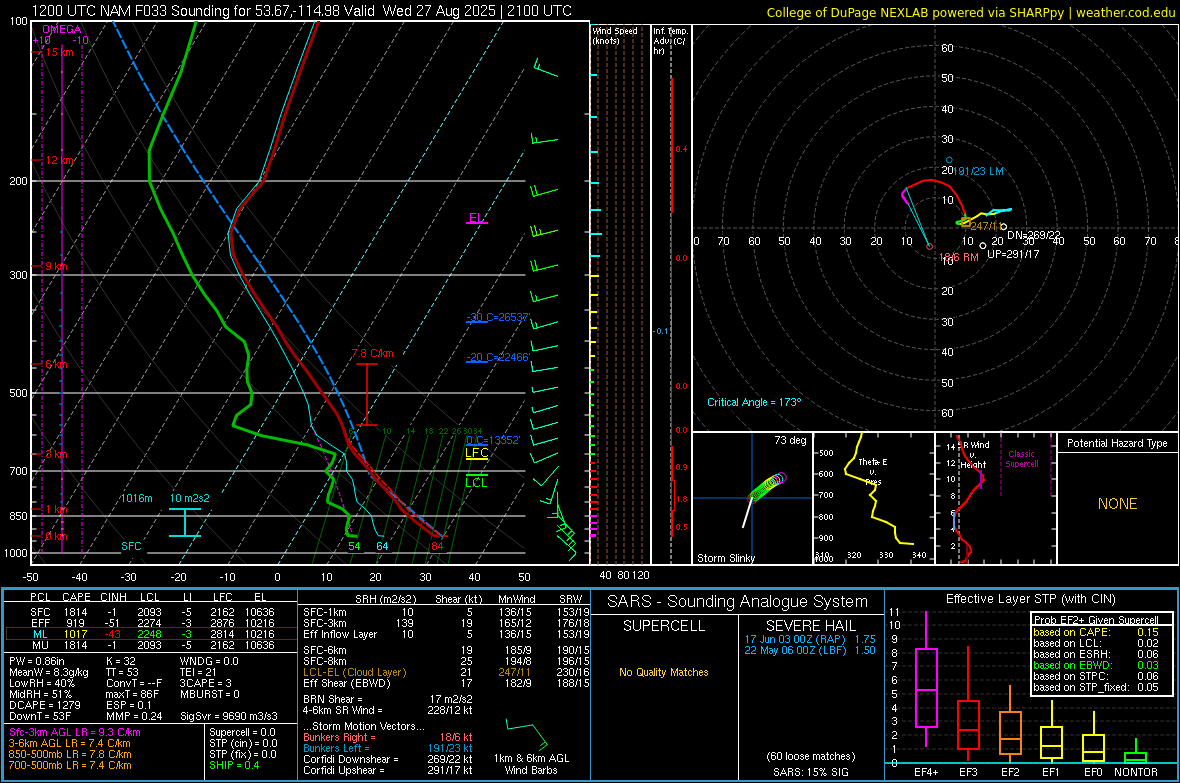Click the green SHIP = 0.4 value
1180x783 pixels.
pyautogui.click(x=234, y=765)
